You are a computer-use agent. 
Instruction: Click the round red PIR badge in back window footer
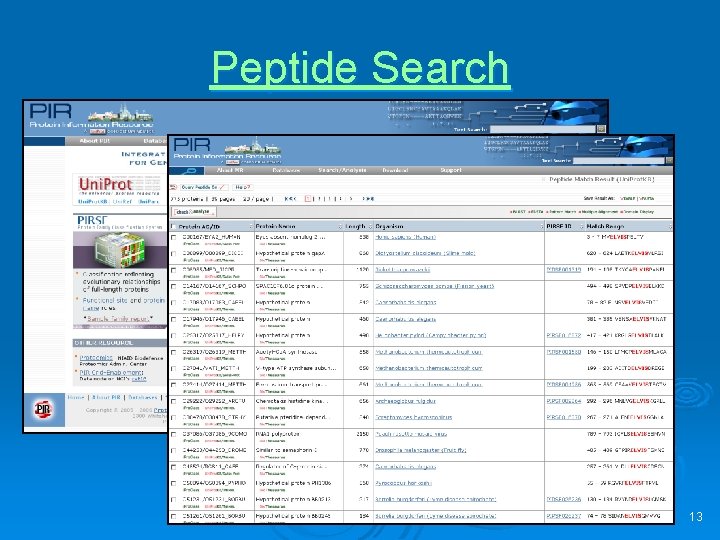pos(43,409)
